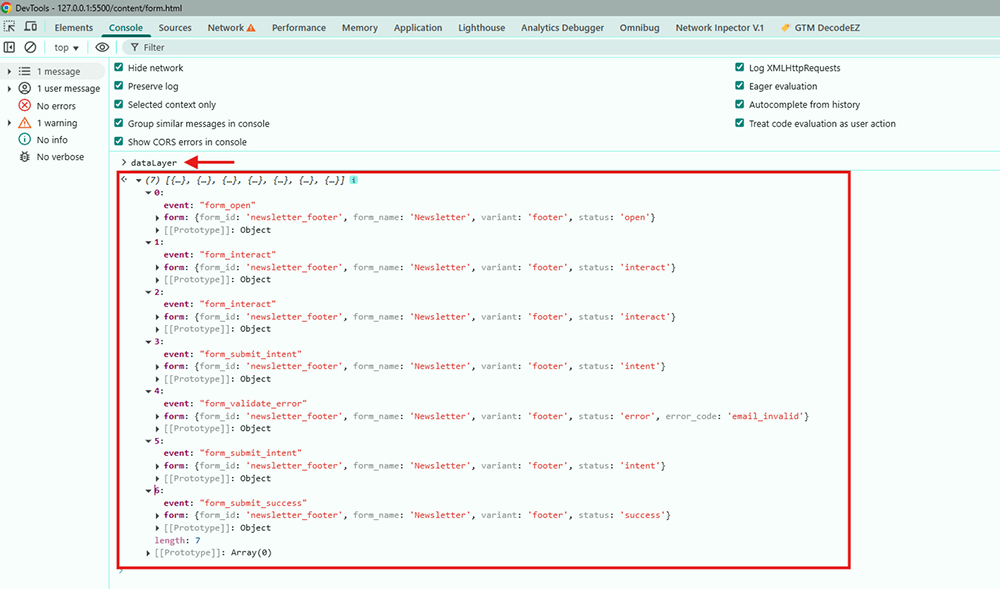Toggle Group similar messages in console

tap(119, 123)
